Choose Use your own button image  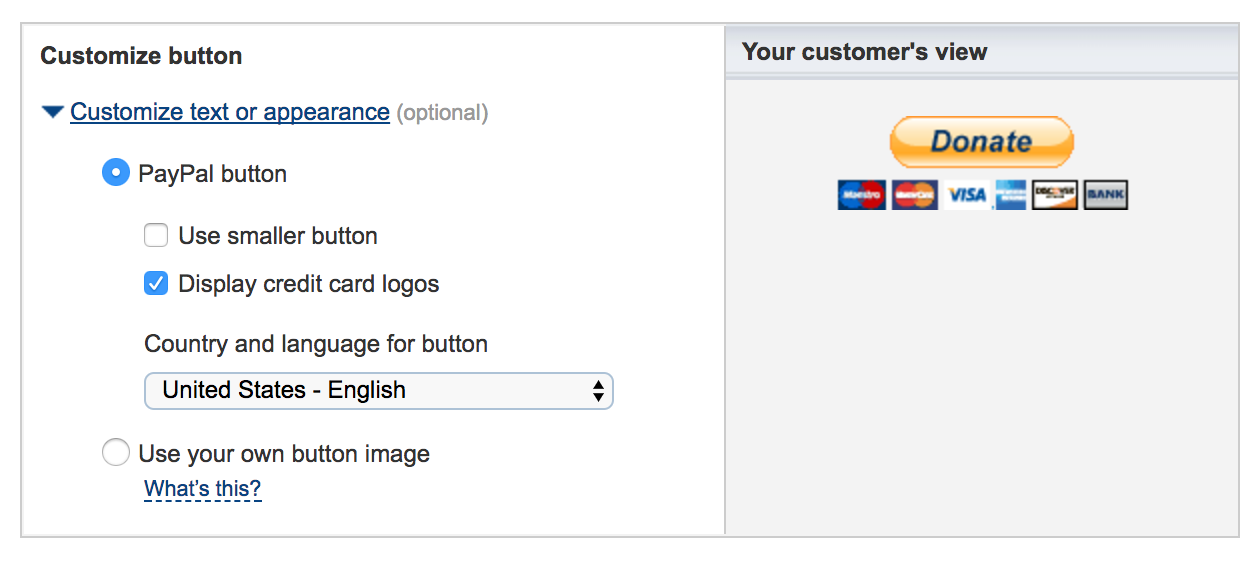116,454
